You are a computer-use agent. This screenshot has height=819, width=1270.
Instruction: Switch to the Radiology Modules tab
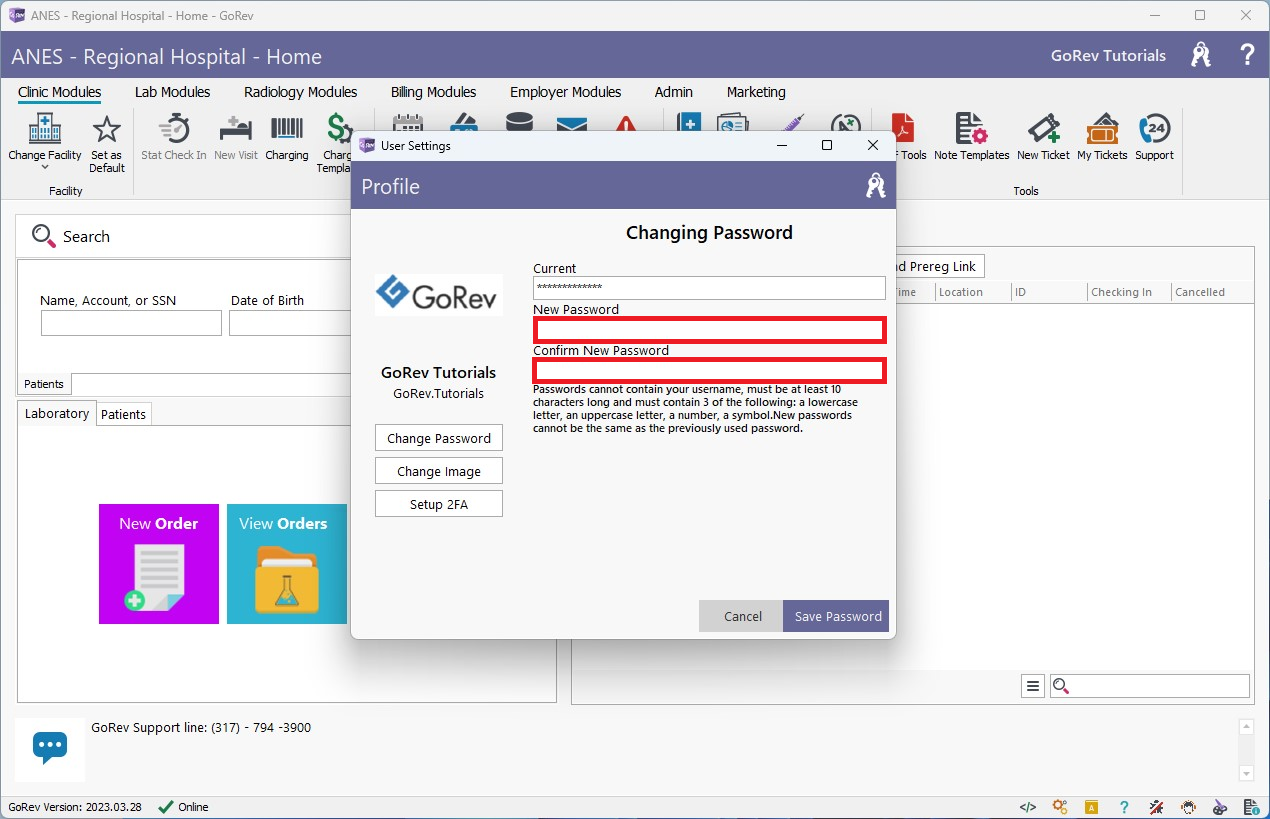(x=301, y=92)
